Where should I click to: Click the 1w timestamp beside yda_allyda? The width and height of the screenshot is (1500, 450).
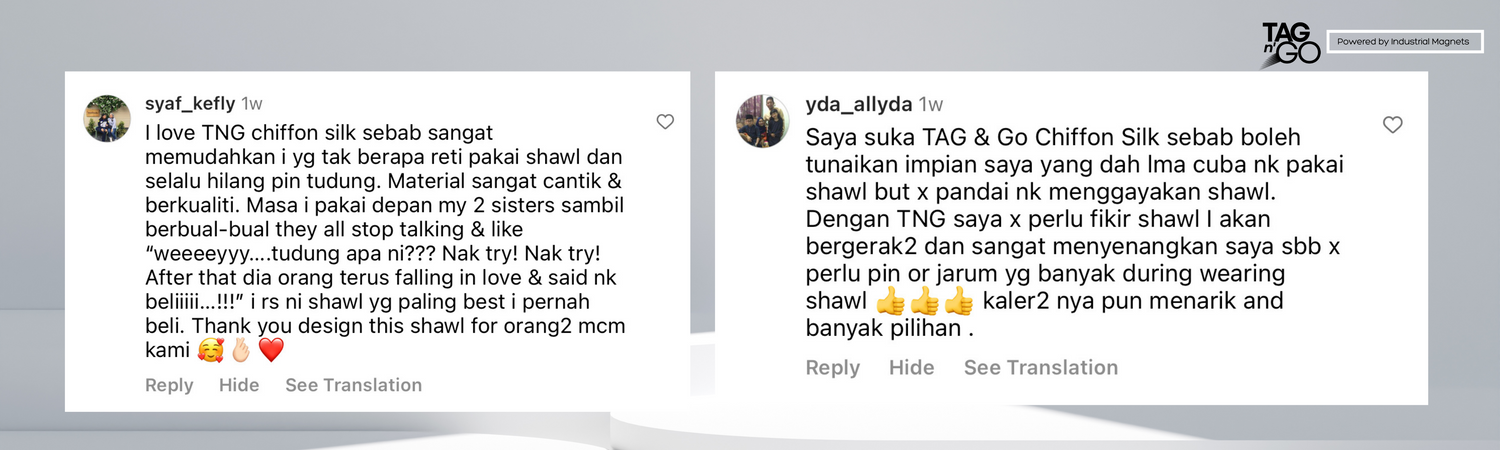(931, 105)
